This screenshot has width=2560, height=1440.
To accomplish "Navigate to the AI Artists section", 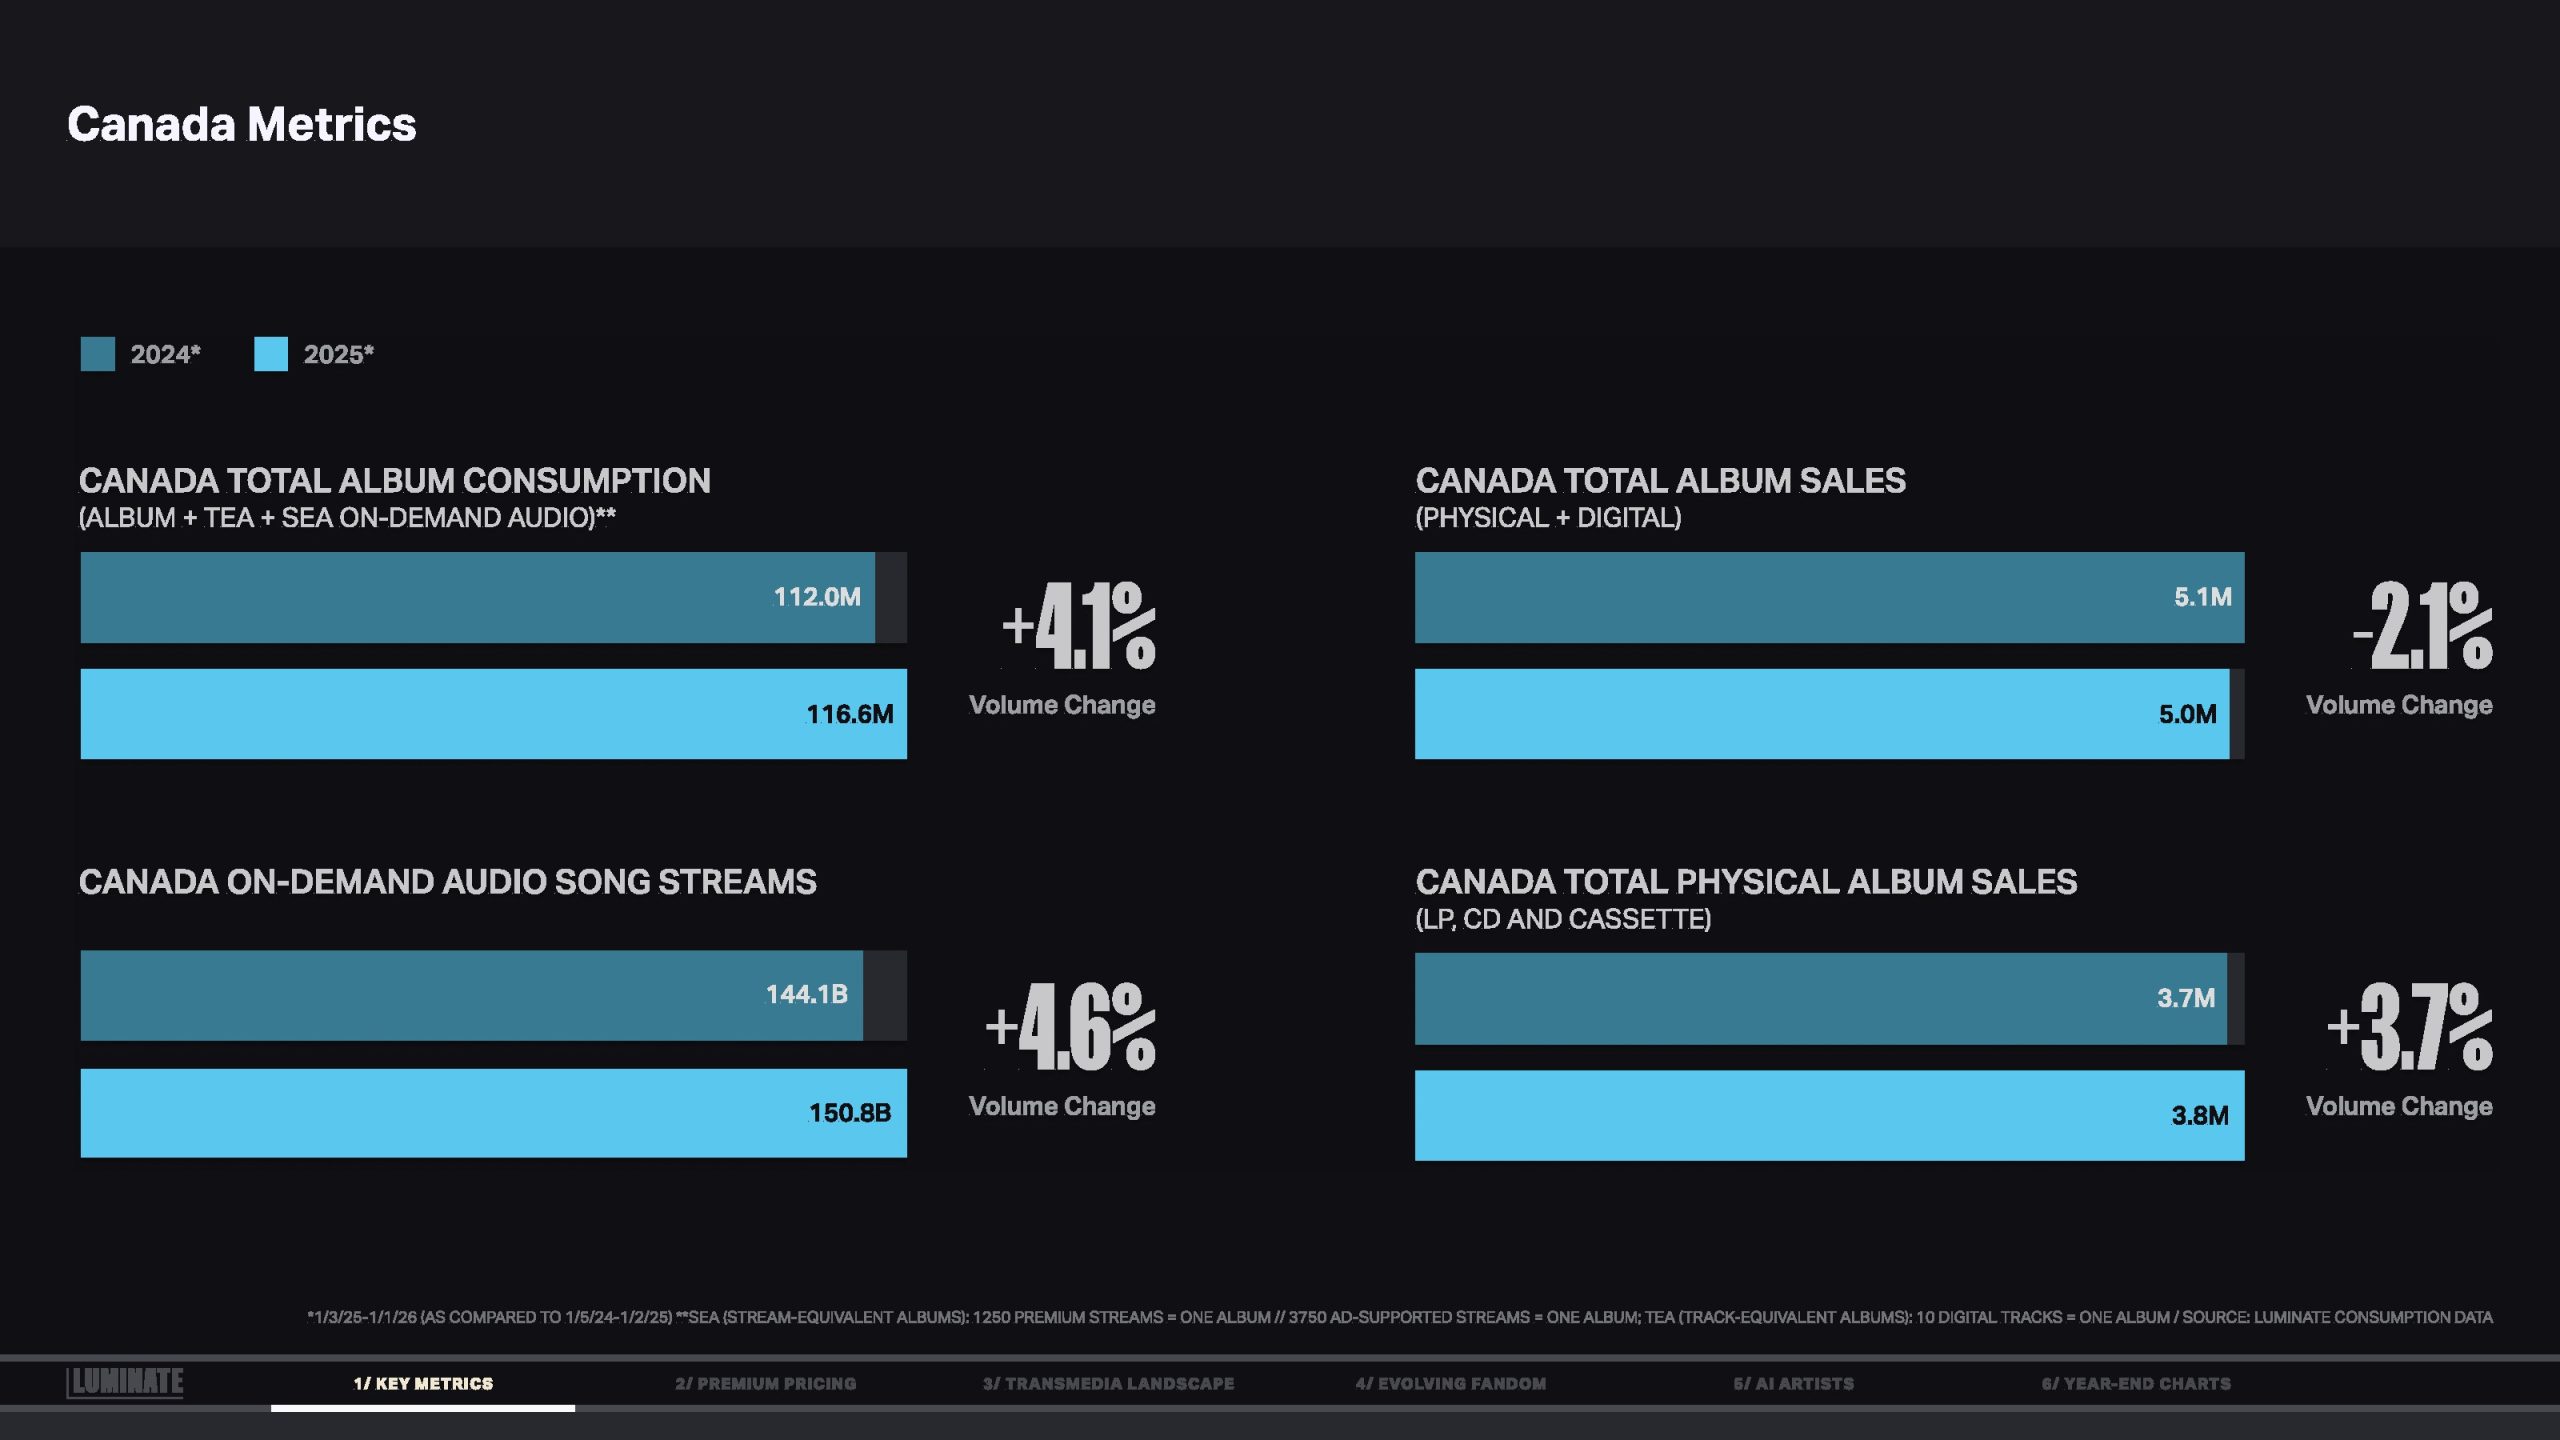I will (x=1793, y=1383).
